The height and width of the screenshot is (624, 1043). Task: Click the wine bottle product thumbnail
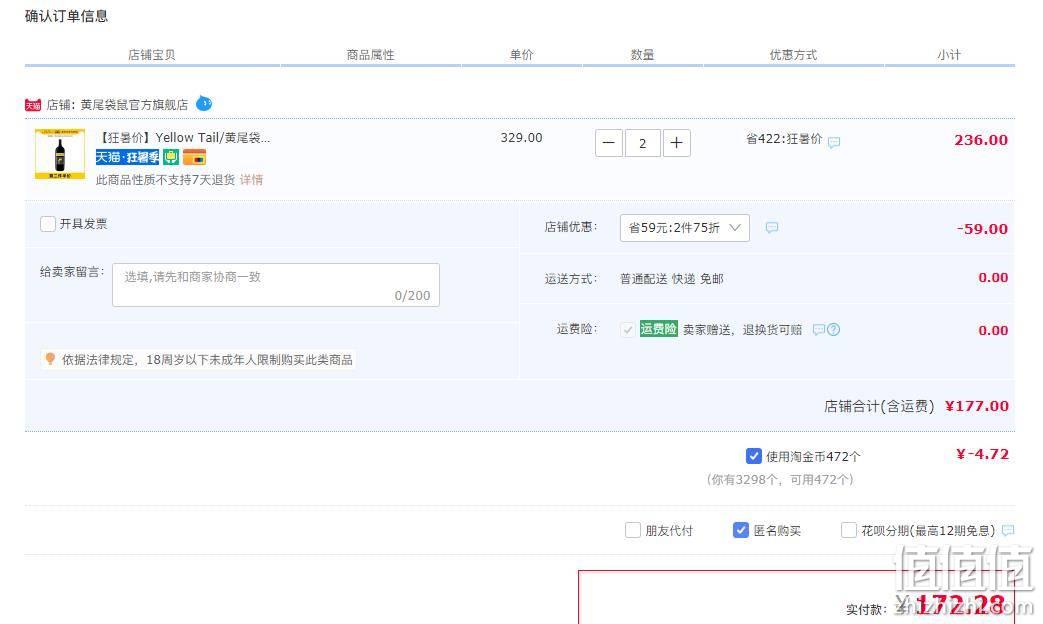(x=60, y=154)
